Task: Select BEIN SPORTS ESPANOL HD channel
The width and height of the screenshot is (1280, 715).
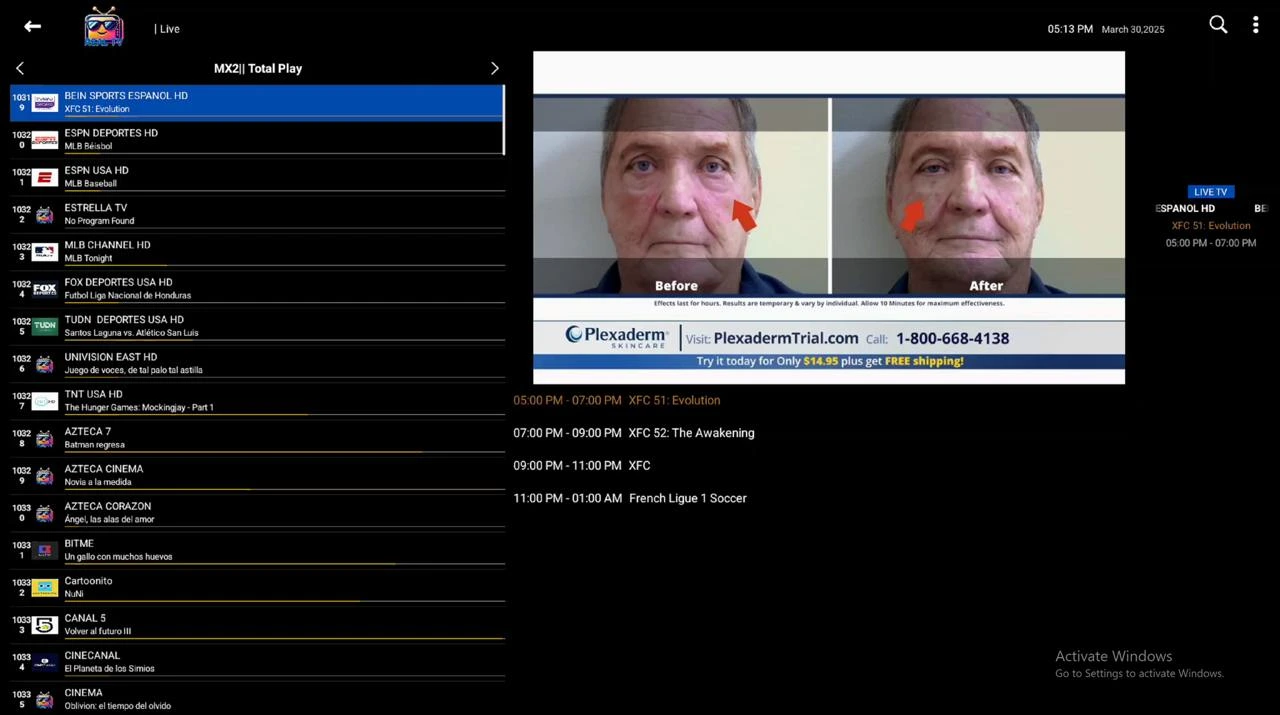Action: [x=257, y=102]
